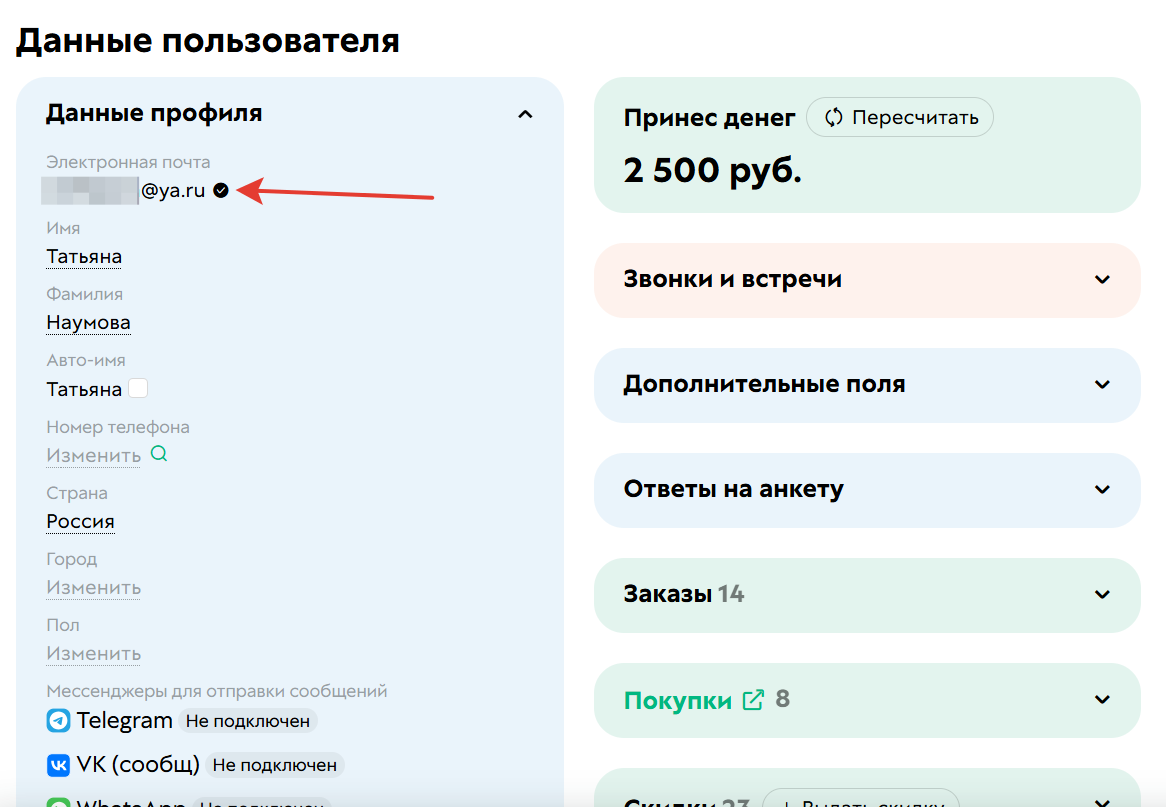The image size is (1166, 808).
Task: Expand the Дополнительные поля section
Action: pos(1101,385)
